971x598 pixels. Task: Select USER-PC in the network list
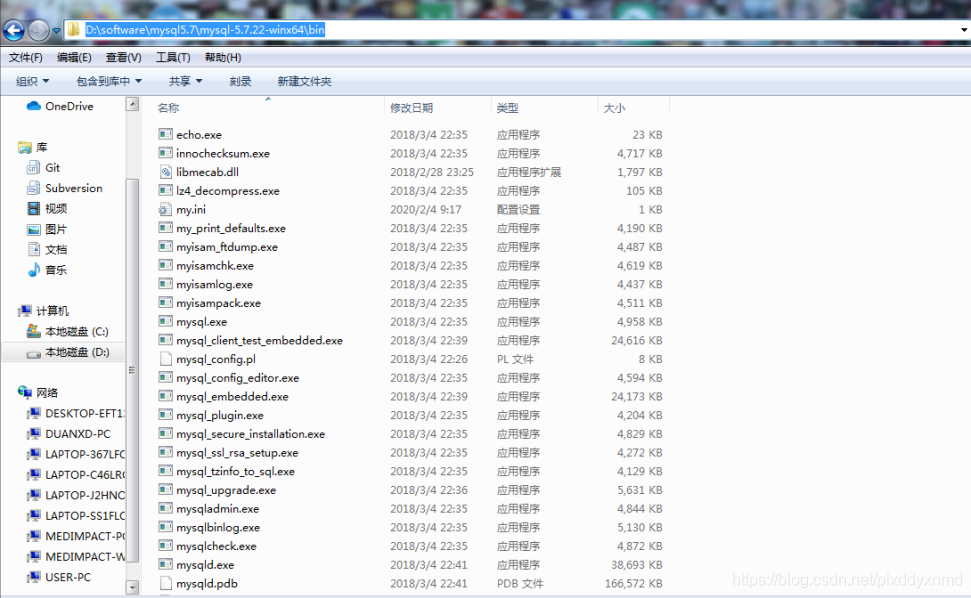tap(67, 577)
